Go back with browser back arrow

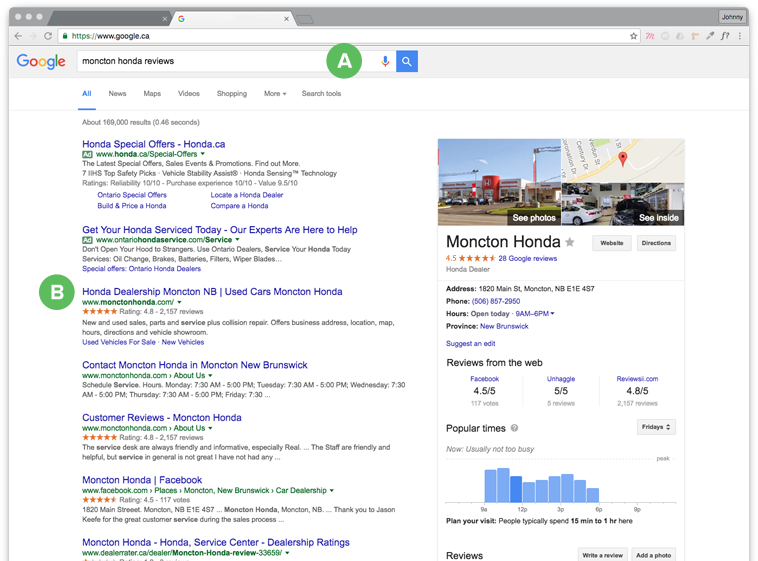coord(18,36)
